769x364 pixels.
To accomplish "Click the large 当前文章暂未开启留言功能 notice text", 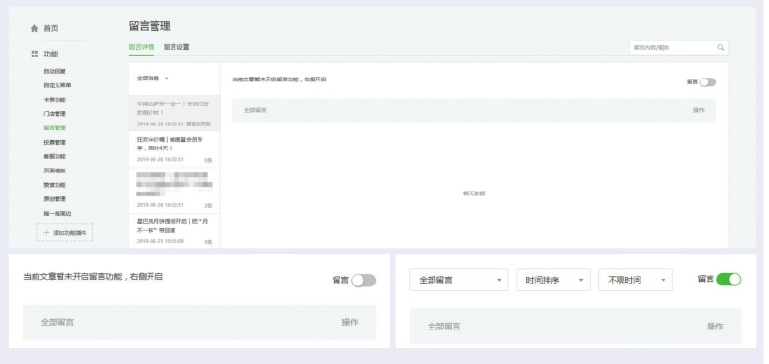I will [93, 277].
